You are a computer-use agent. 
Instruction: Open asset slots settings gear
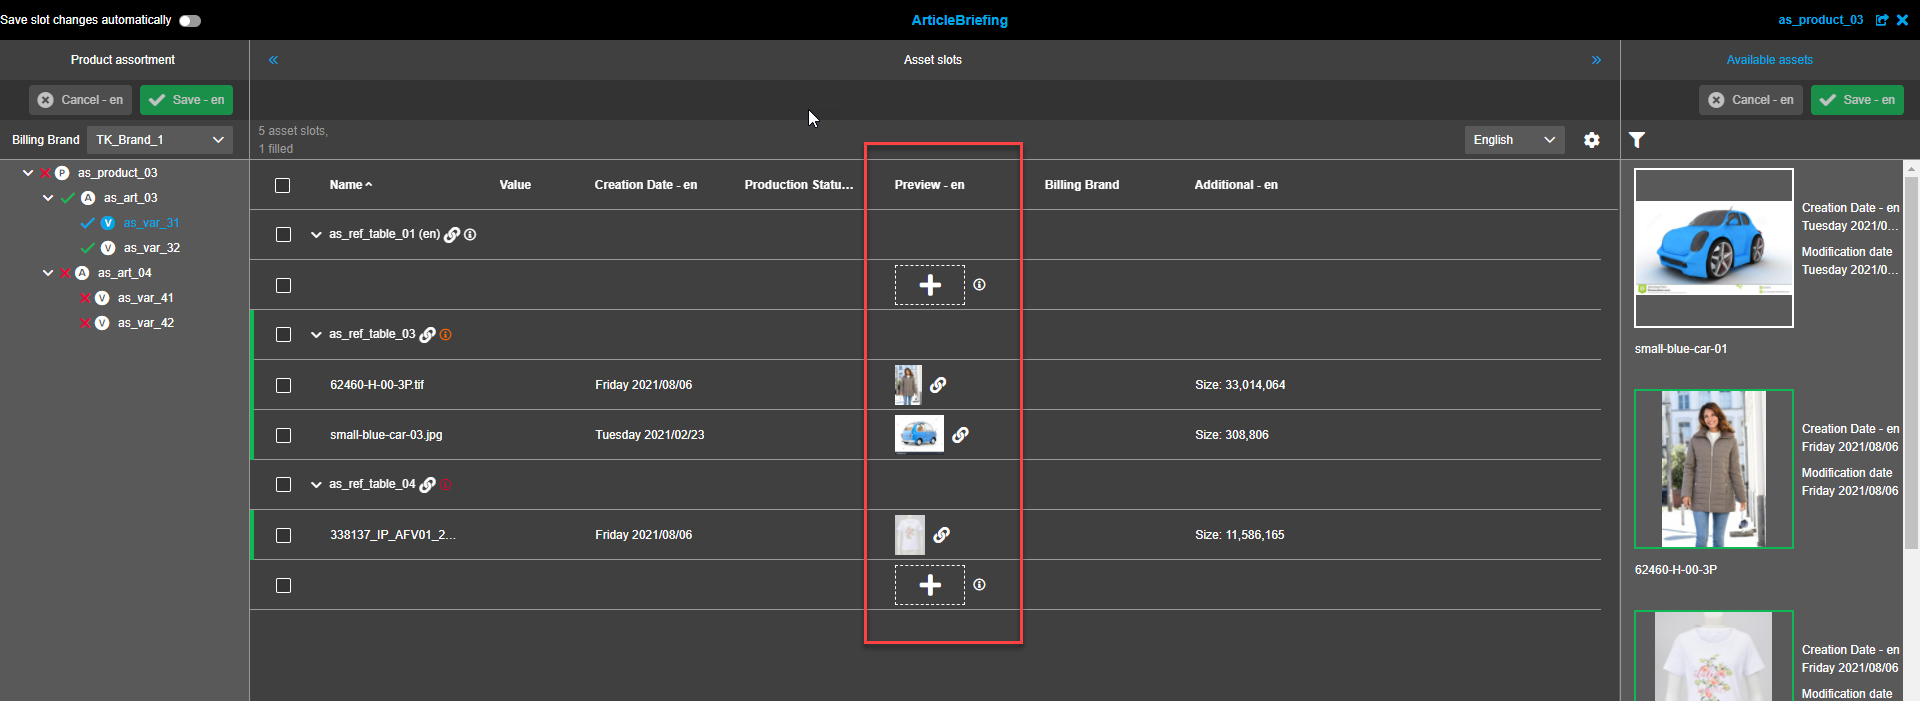(x=1592, y=140)
